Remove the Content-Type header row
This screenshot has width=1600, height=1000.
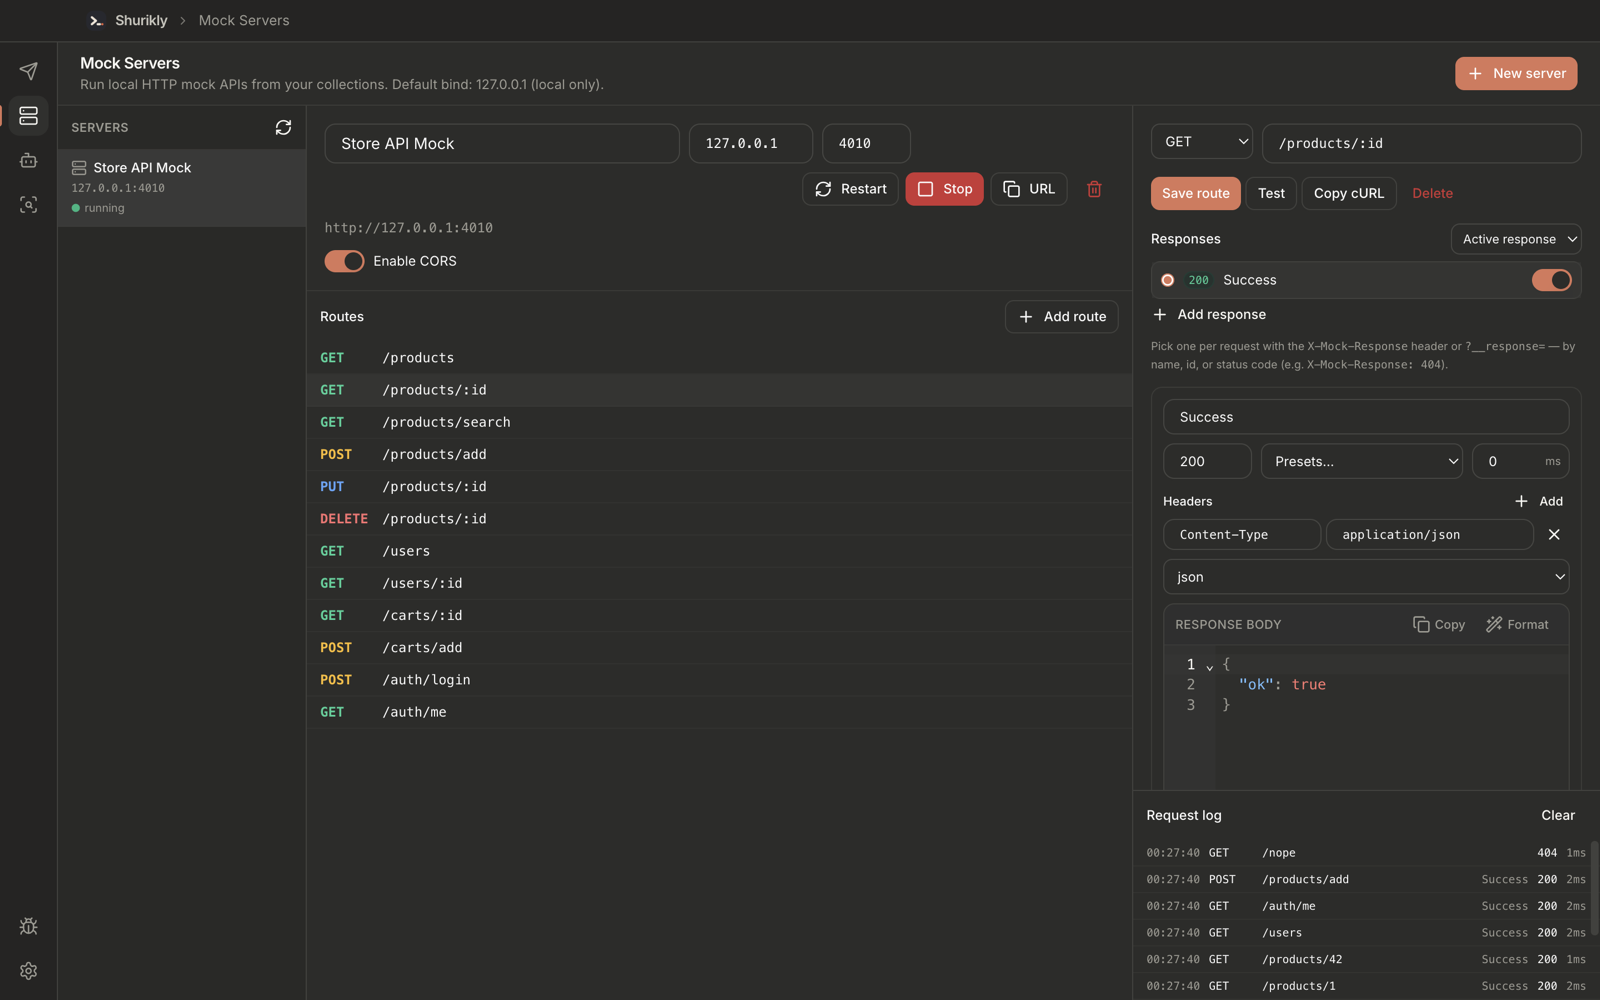click(1554, 534)
